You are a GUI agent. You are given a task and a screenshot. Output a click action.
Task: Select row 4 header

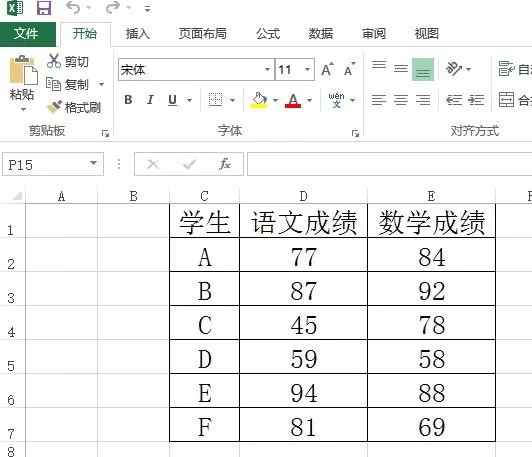(x=12, y=323)
